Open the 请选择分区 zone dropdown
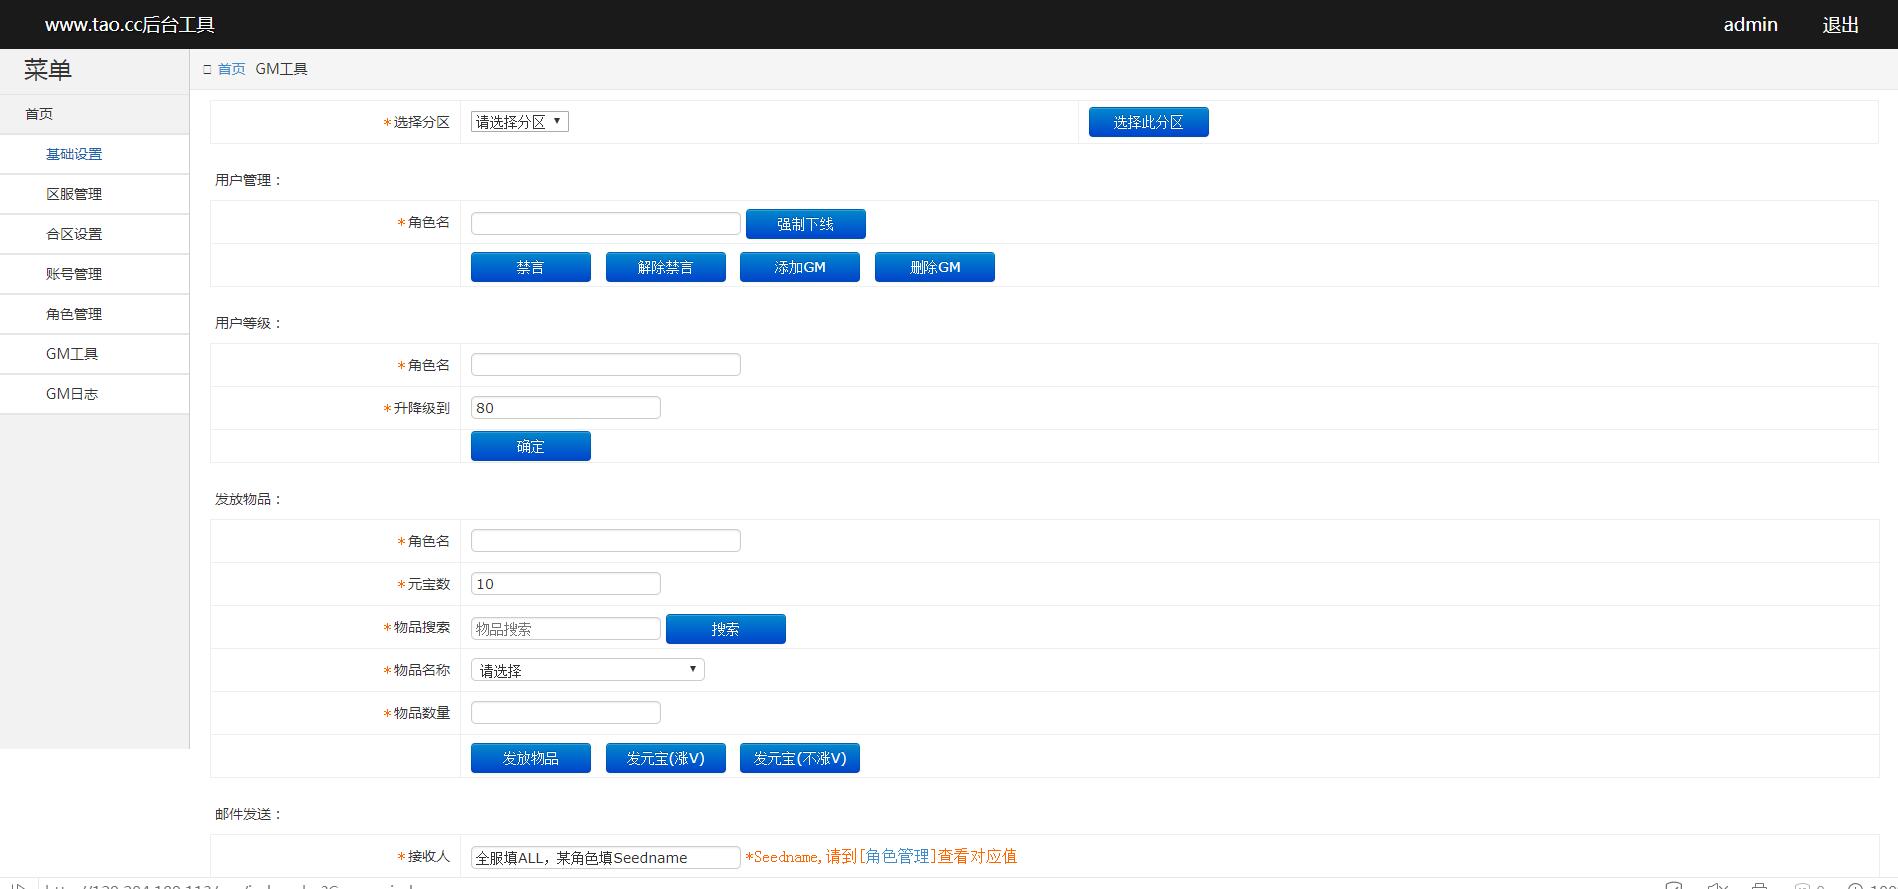Image resolution: width=1898 pixels, height=889 pixels. (519, 122)
